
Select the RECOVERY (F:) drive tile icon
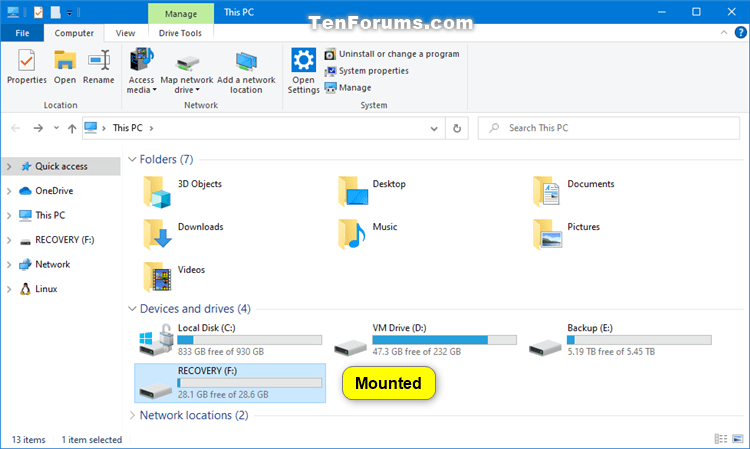[155, 390]
